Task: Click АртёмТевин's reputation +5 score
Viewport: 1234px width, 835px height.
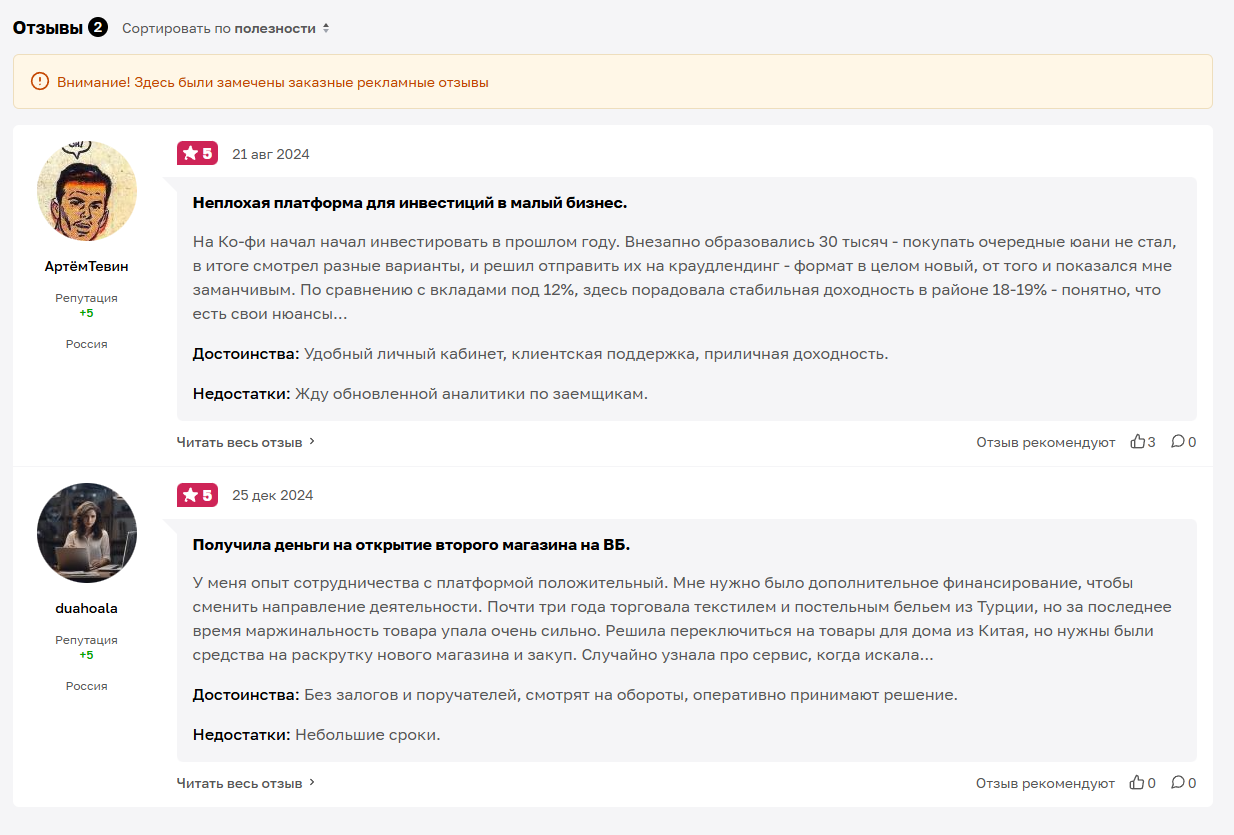Action: [87, 313]
